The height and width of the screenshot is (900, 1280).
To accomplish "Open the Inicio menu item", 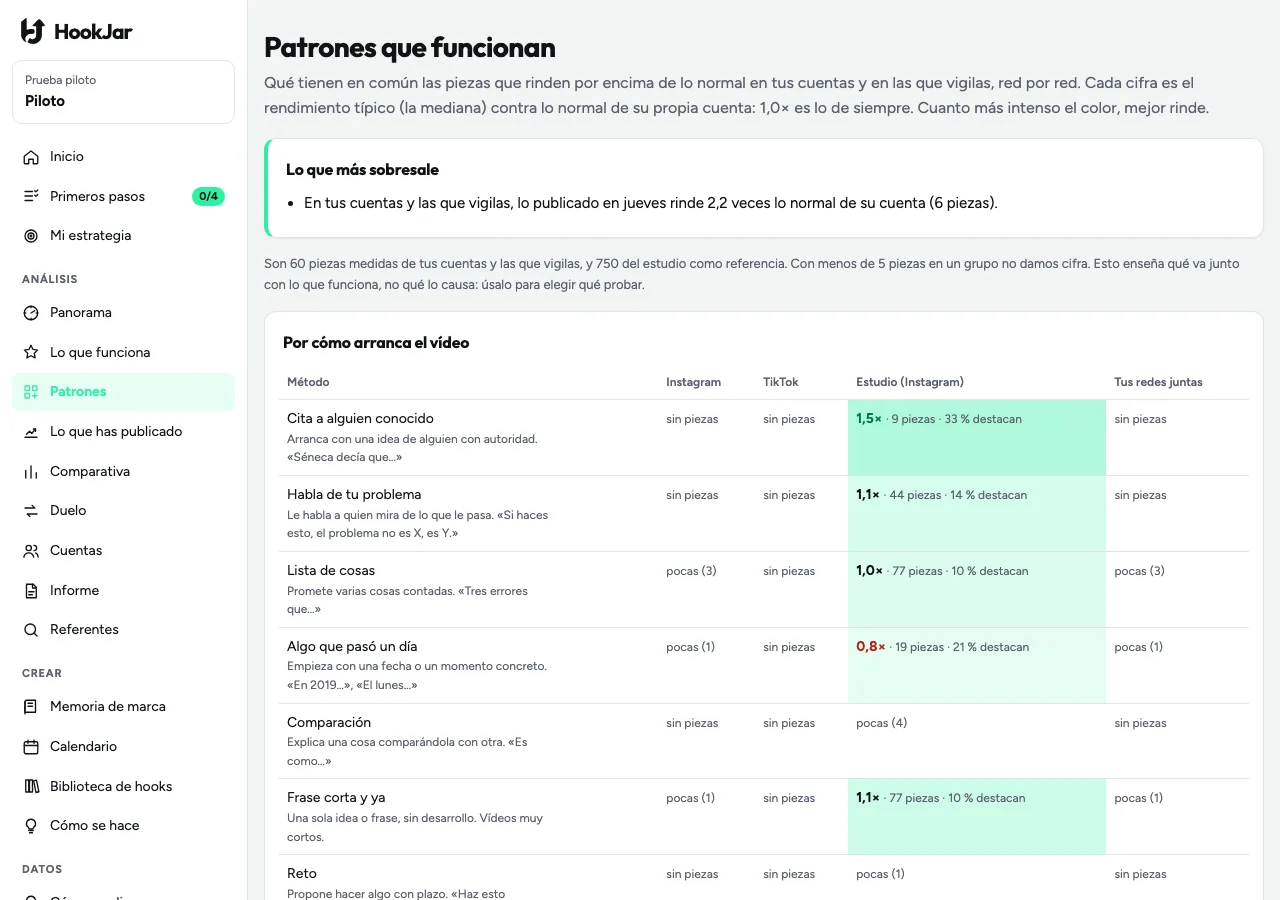I will pyautogui.click(x=123, y=157).
